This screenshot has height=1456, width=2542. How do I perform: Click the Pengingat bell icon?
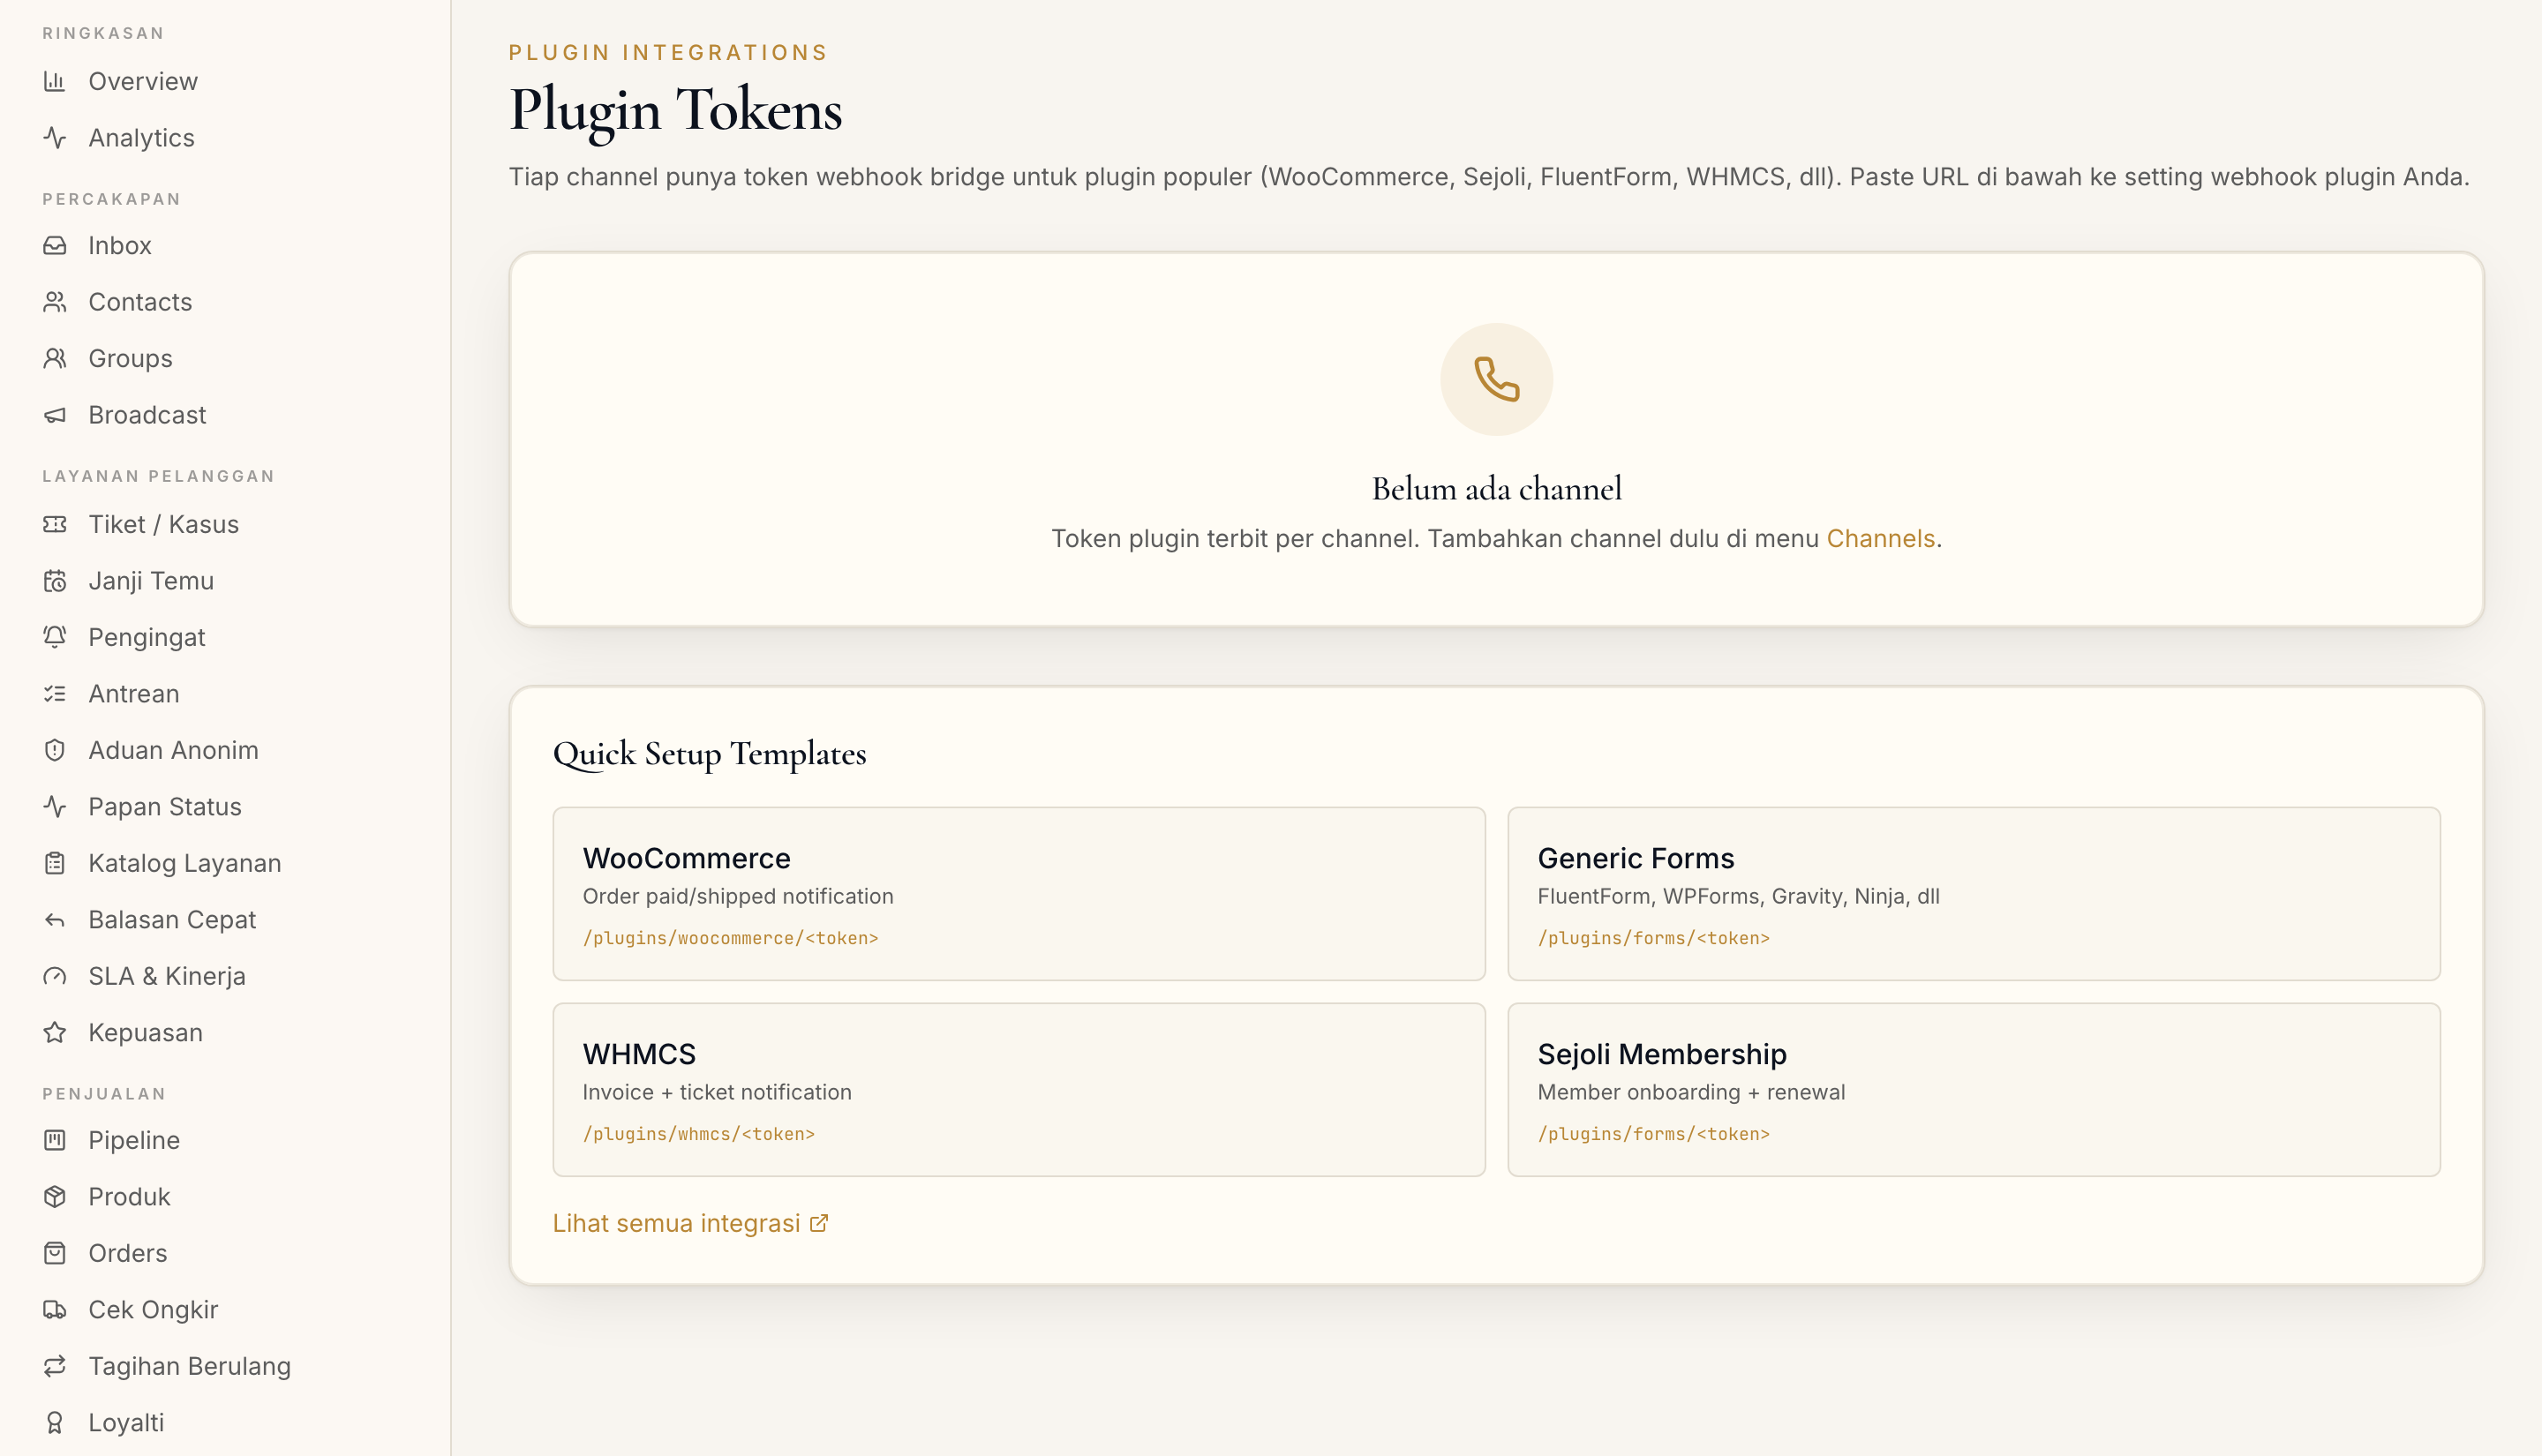click(55, 637)
